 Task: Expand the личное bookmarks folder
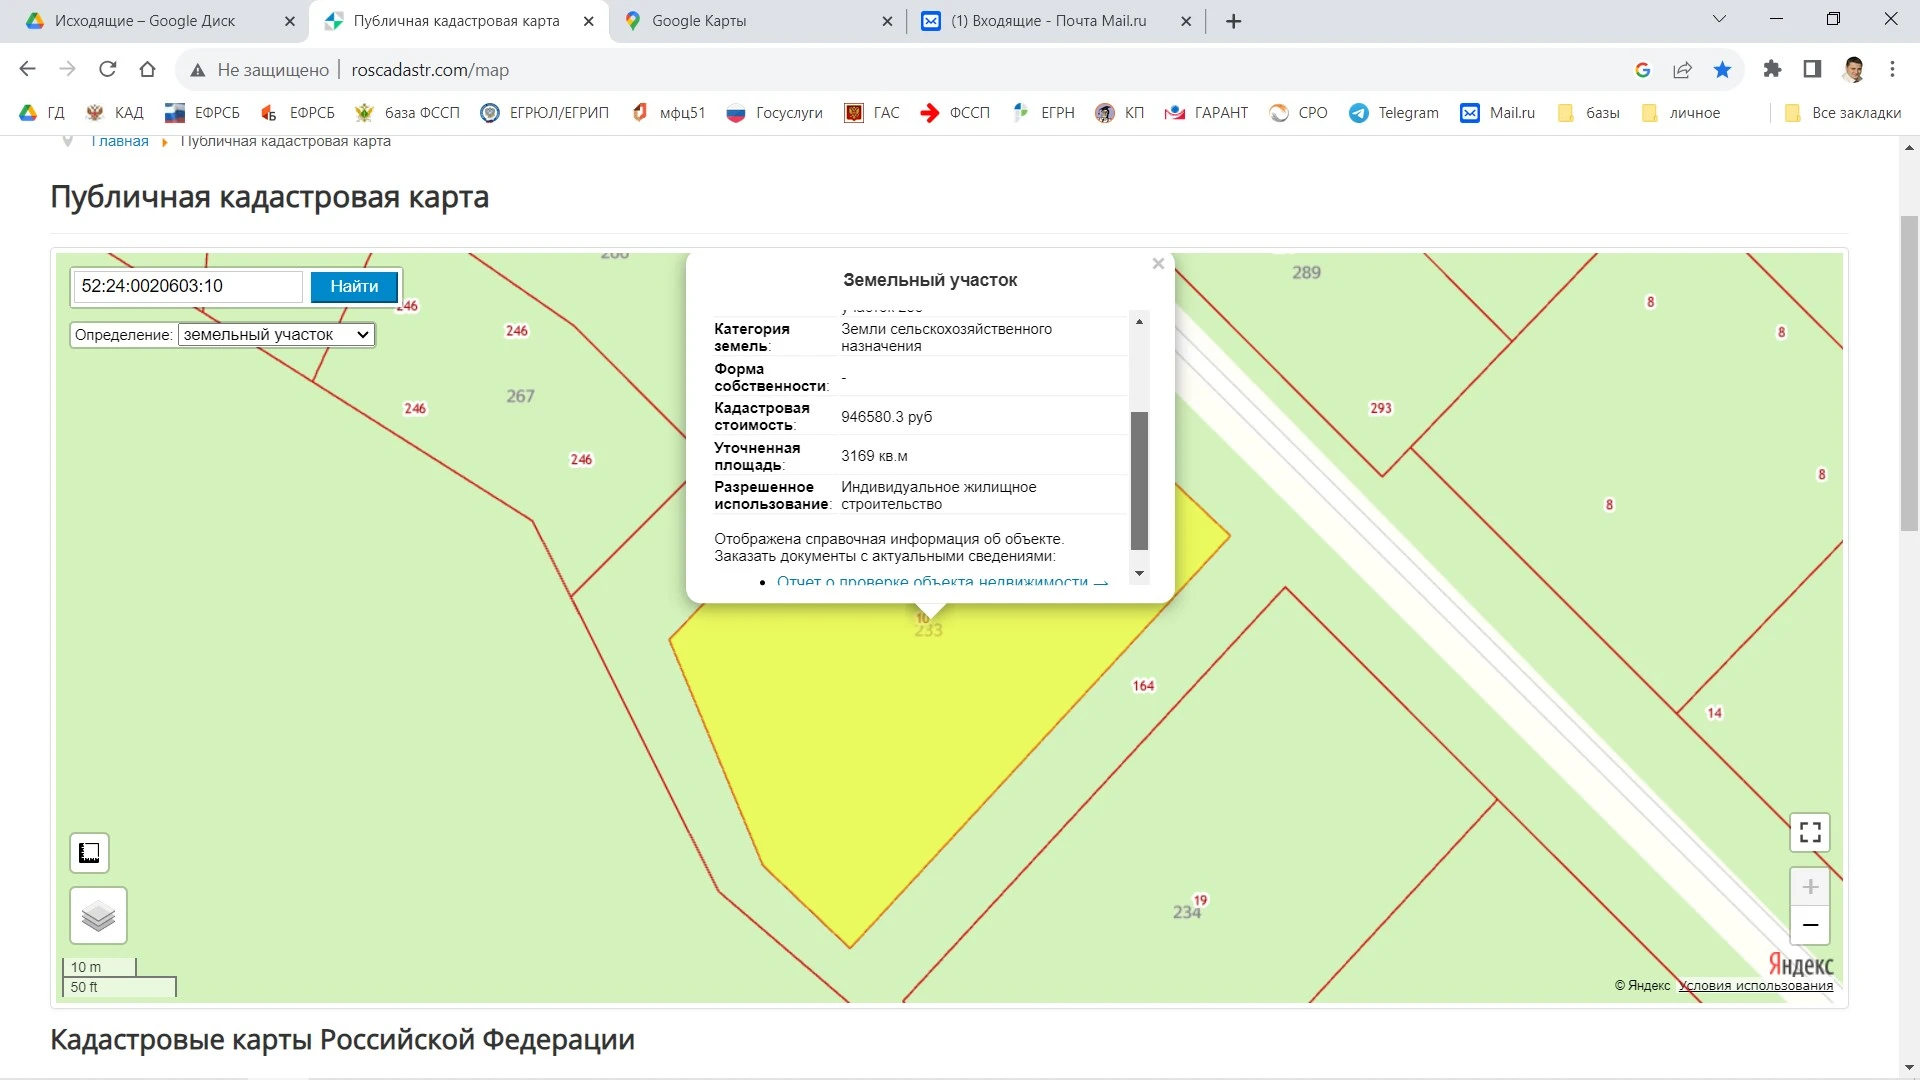1680,113
